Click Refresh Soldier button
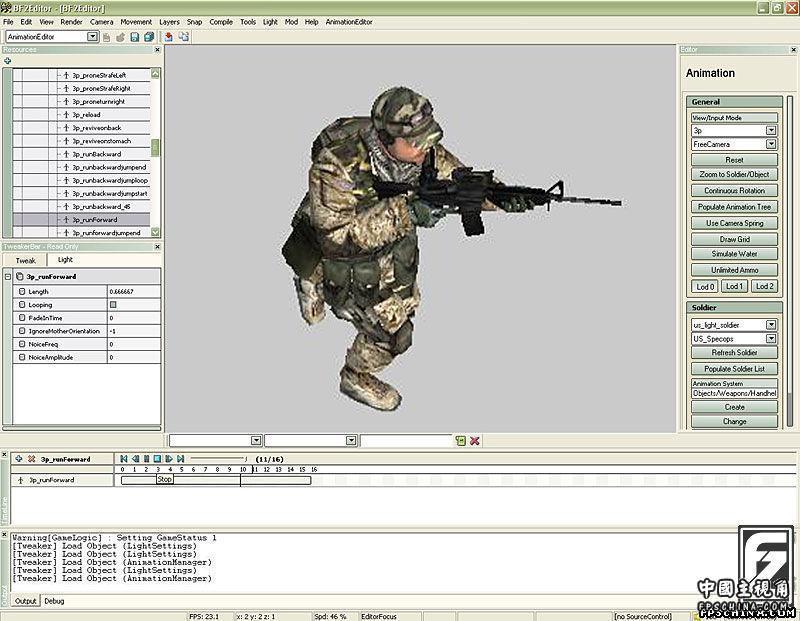Image resolution: width=800 pixels, height=621 pixels. click(734, 353)
